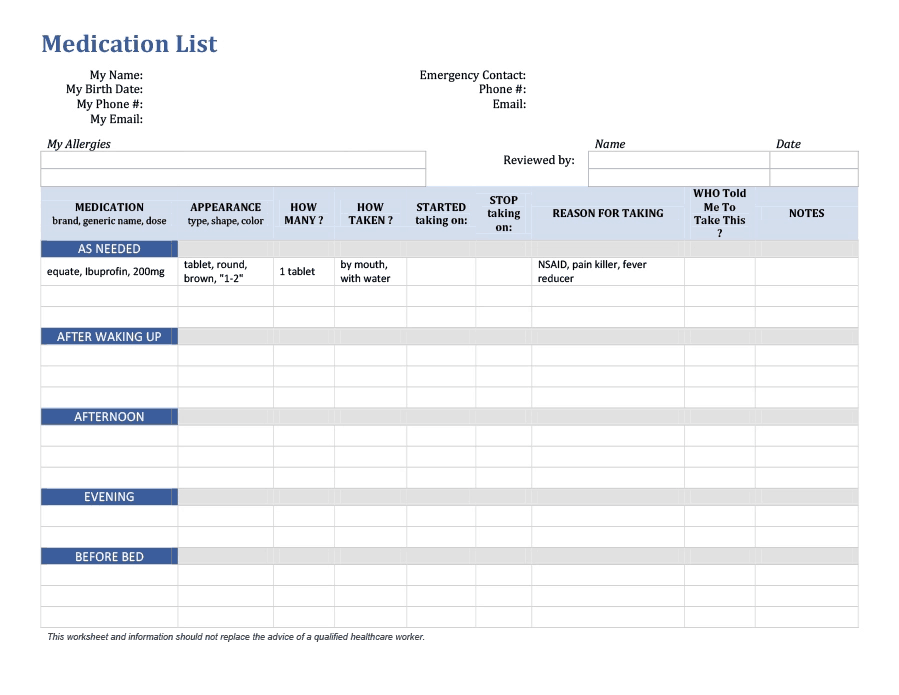Select the My Birth Date: label
This screenshot has width=899, height=695.
pyautogui.click(x=104, y=89)
